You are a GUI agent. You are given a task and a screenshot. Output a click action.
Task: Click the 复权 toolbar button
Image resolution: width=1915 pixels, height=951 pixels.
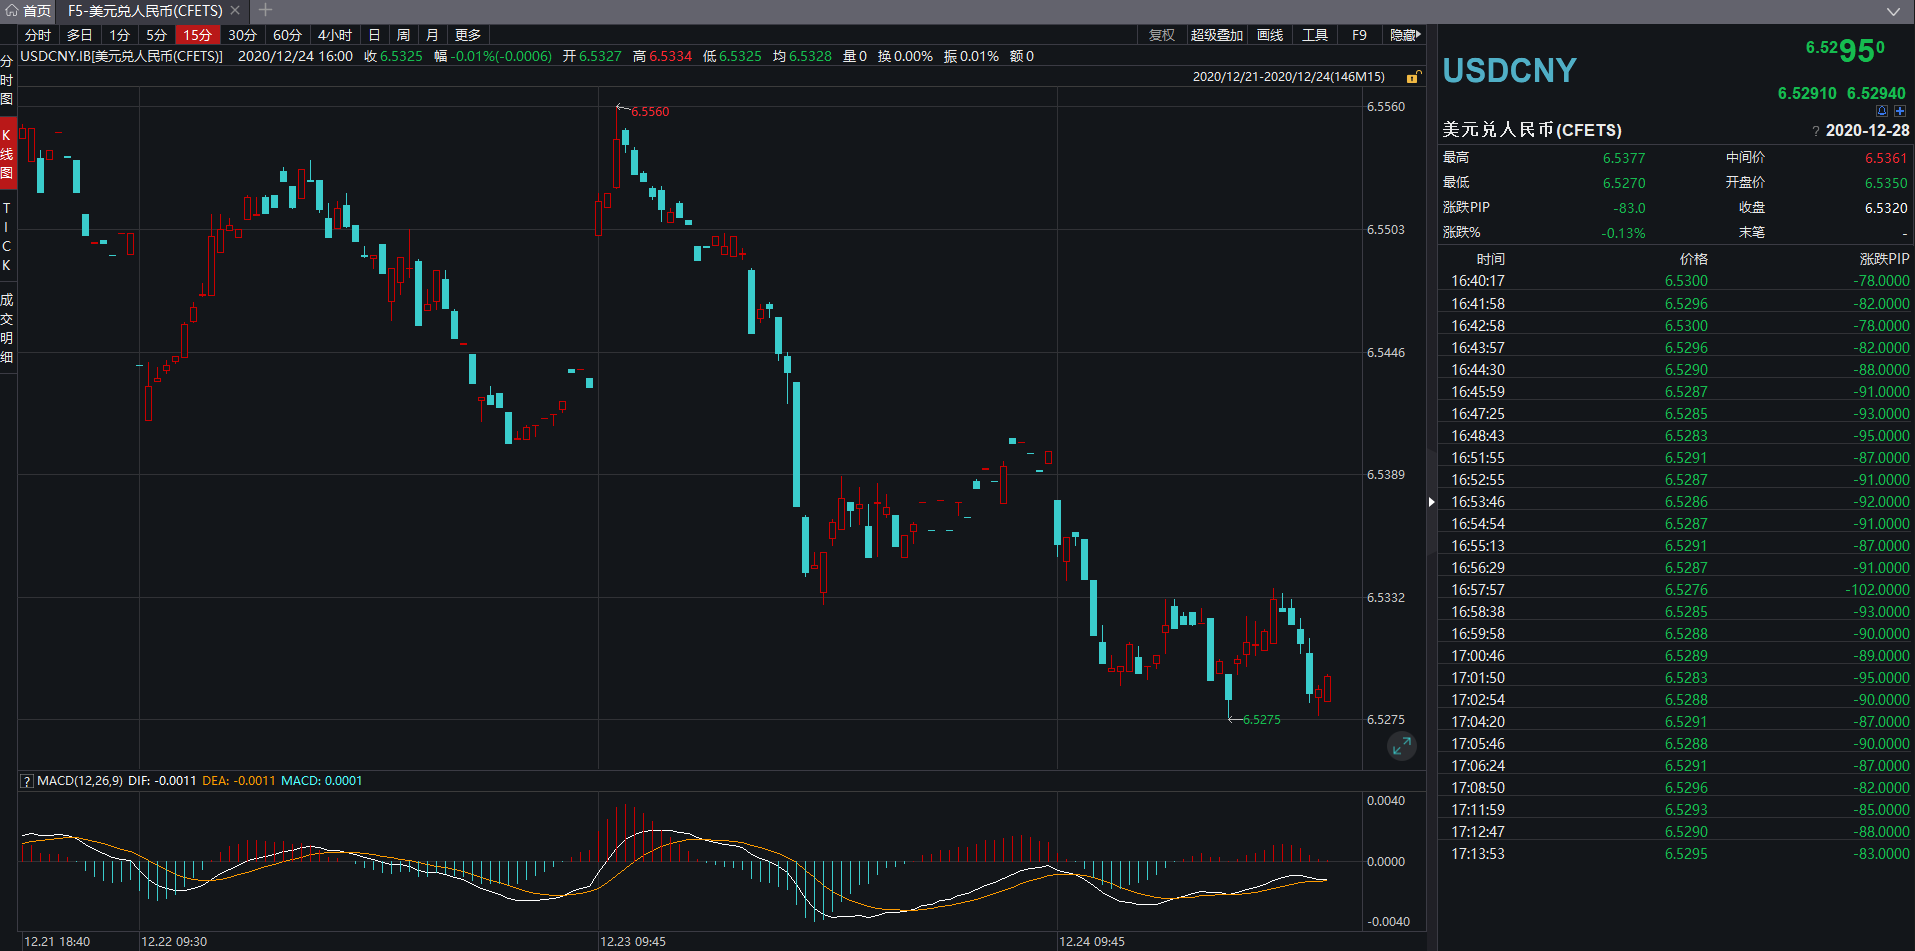click(1162, 35)
